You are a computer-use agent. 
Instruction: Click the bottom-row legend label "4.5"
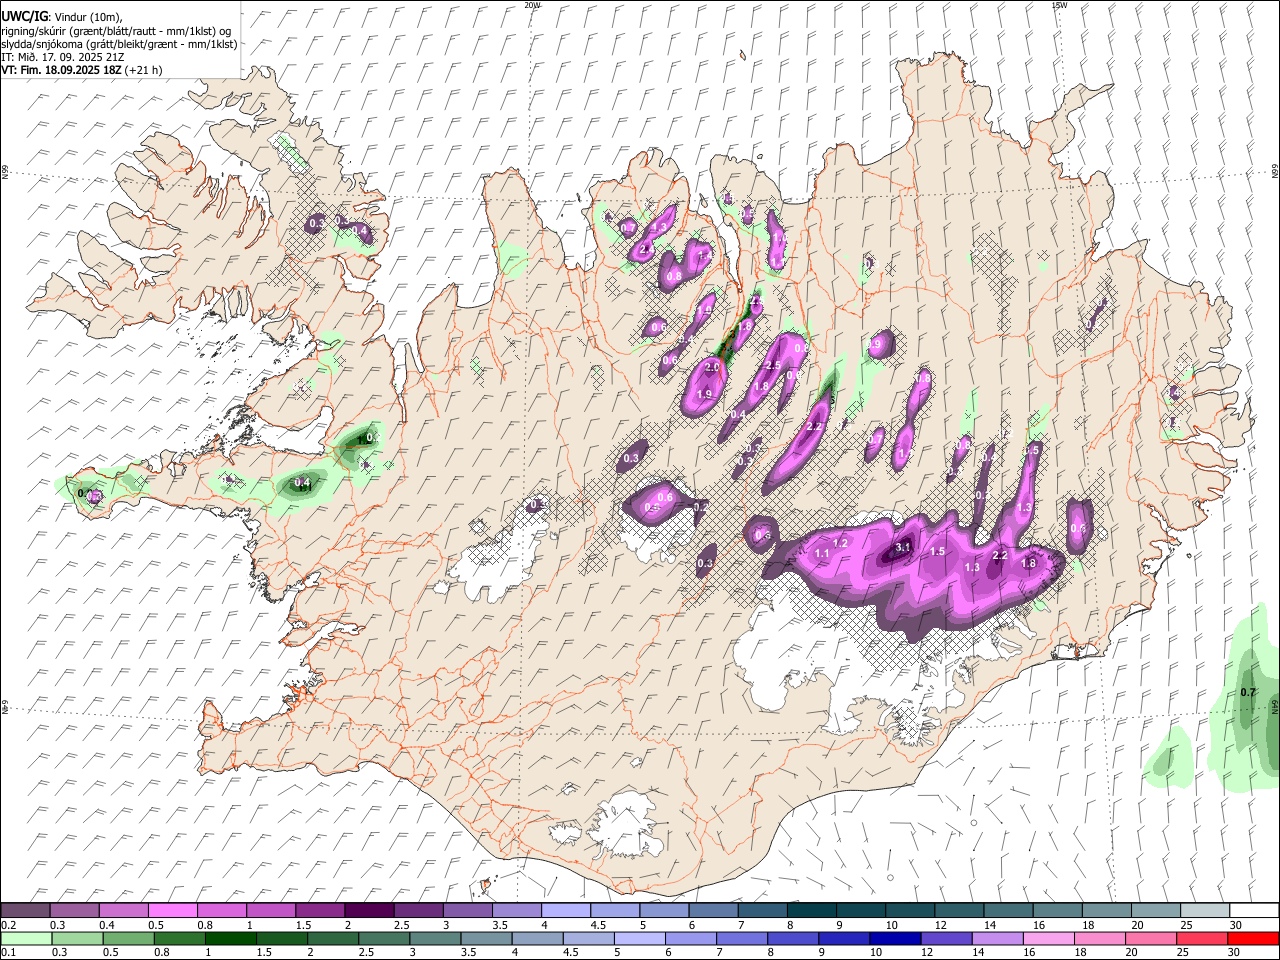tap(570, 953)
